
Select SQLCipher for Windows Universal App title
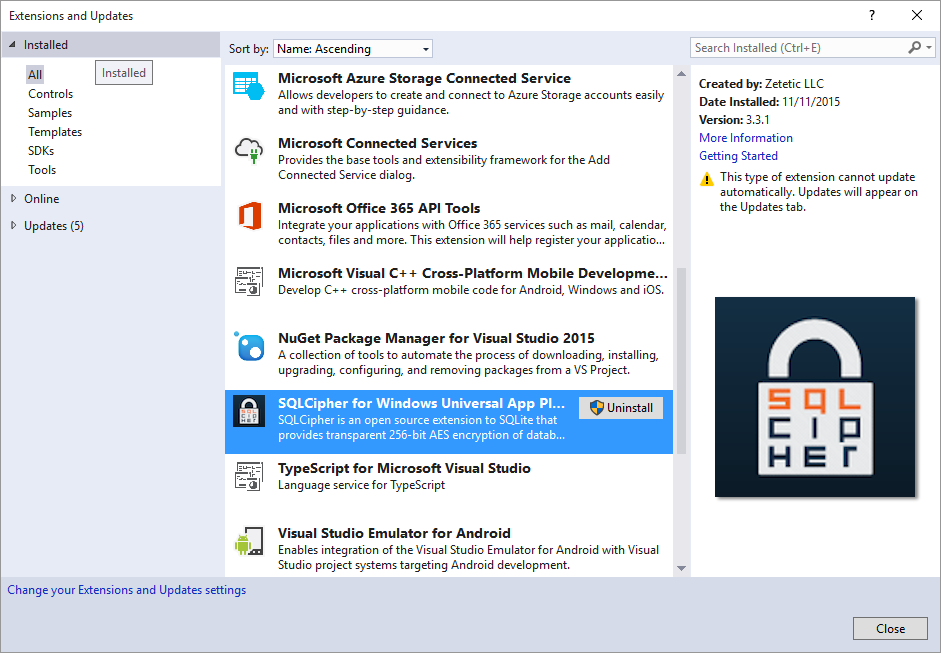pos(421,403)
